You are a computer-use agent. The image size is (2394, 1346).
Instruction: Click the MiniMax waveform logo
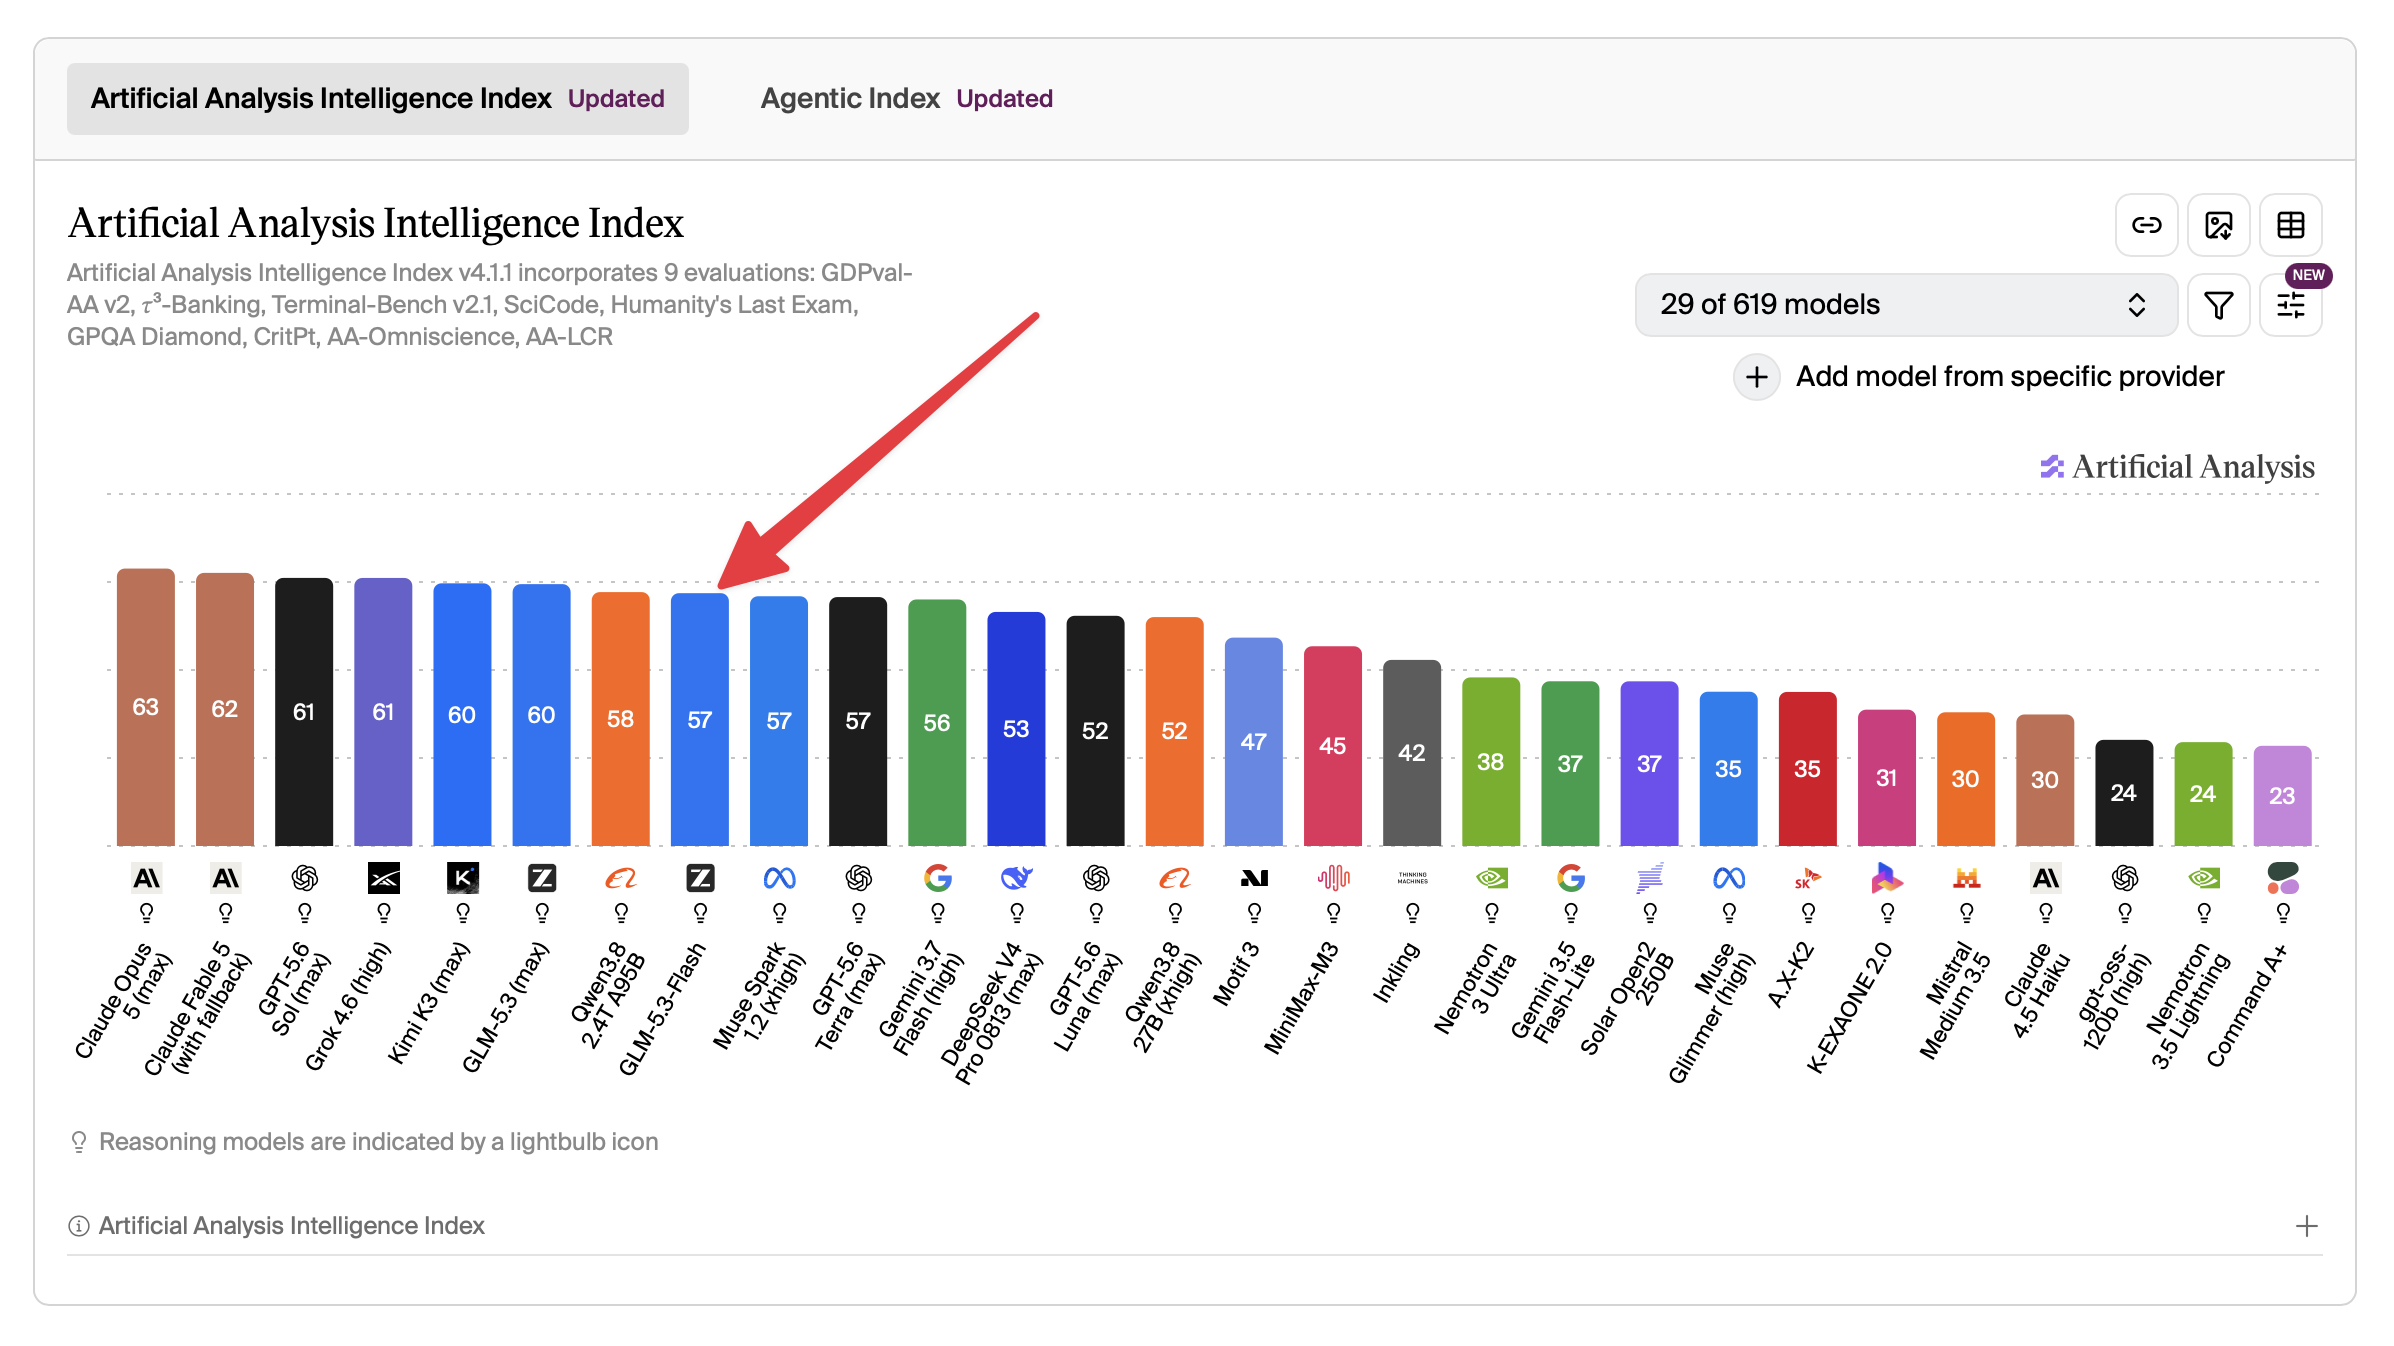tap(1333, 878)
